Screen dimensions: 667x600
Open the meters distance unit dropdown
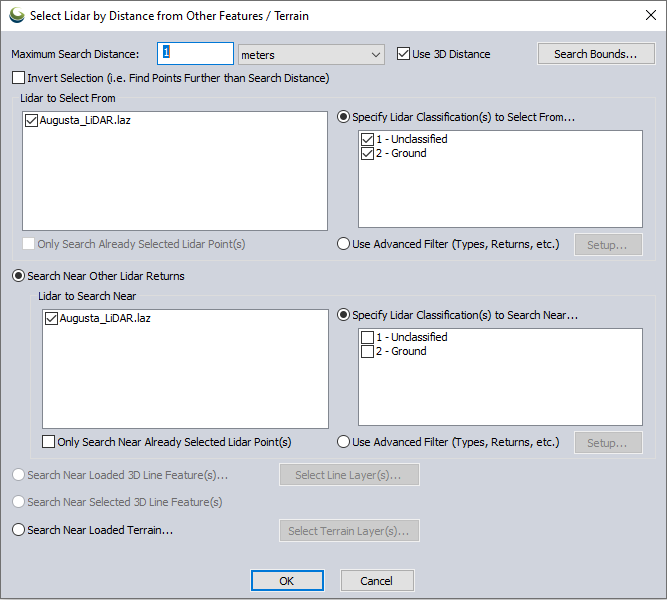click(x=311, y=55)
